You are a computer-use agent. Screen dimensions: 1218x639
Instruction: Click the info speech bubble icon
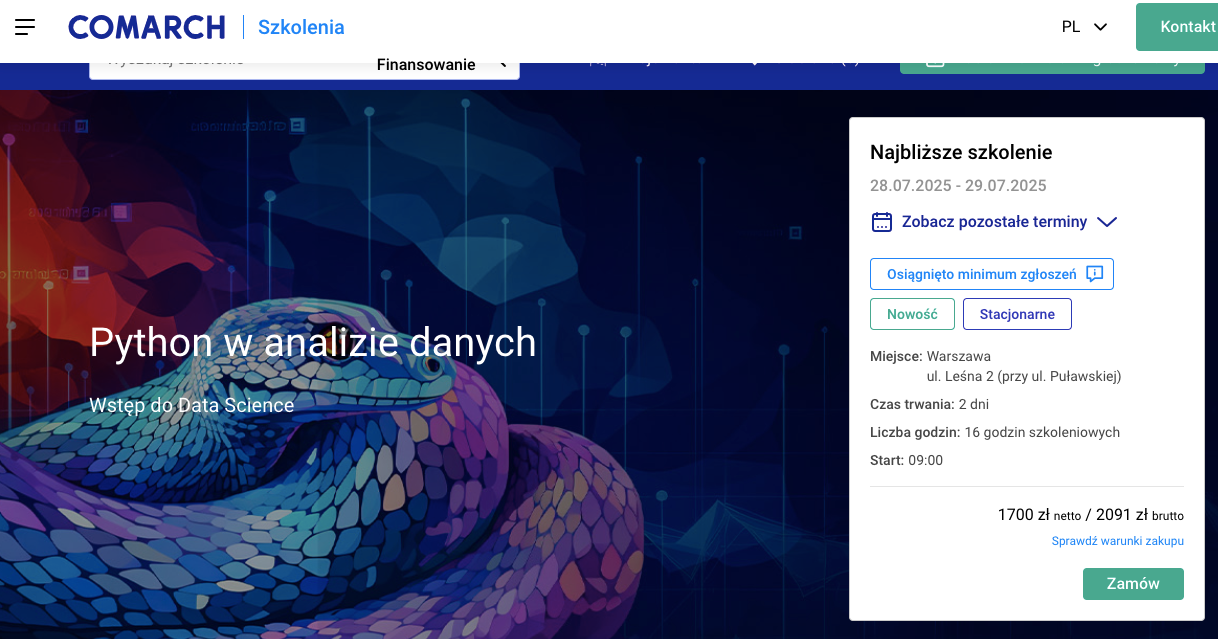pos(1095,274)
